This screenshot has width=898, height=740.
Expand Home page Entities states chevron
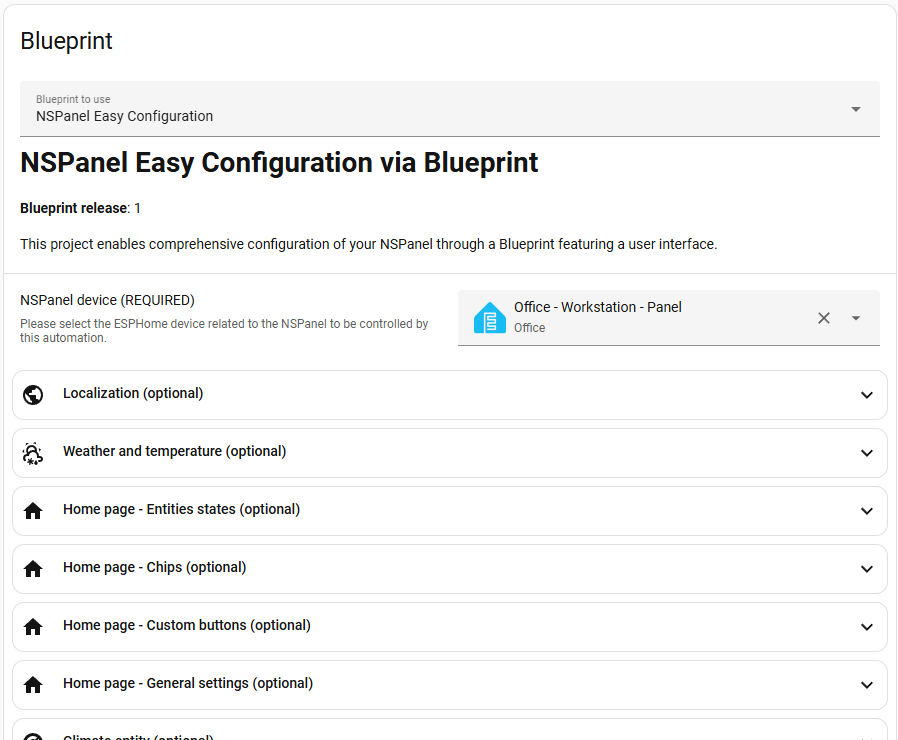click(867, 511)
